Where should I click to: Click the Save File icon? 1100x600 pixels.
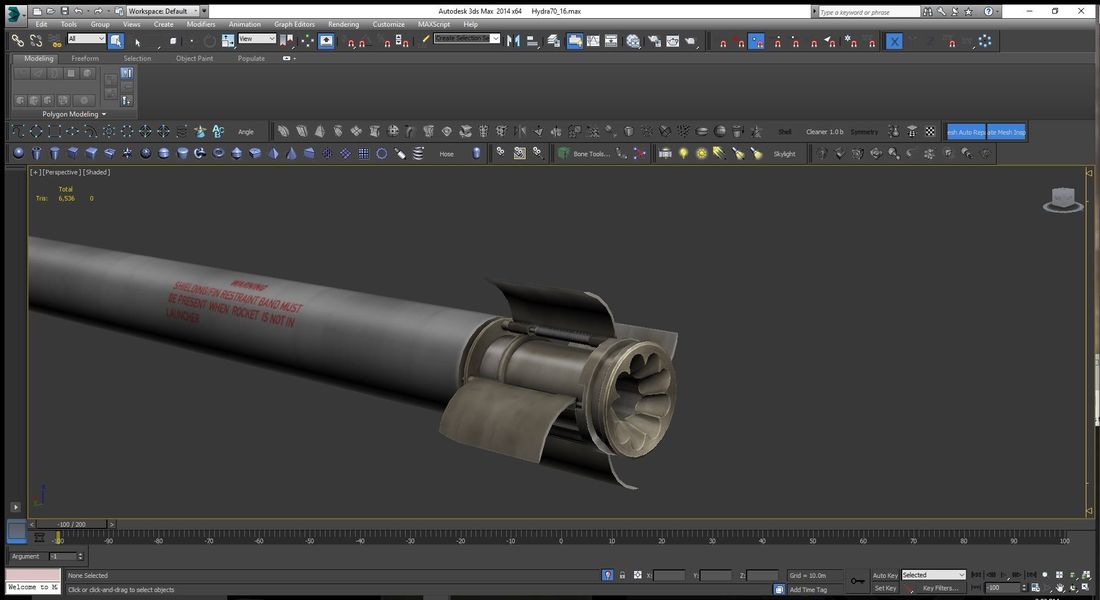65,11
